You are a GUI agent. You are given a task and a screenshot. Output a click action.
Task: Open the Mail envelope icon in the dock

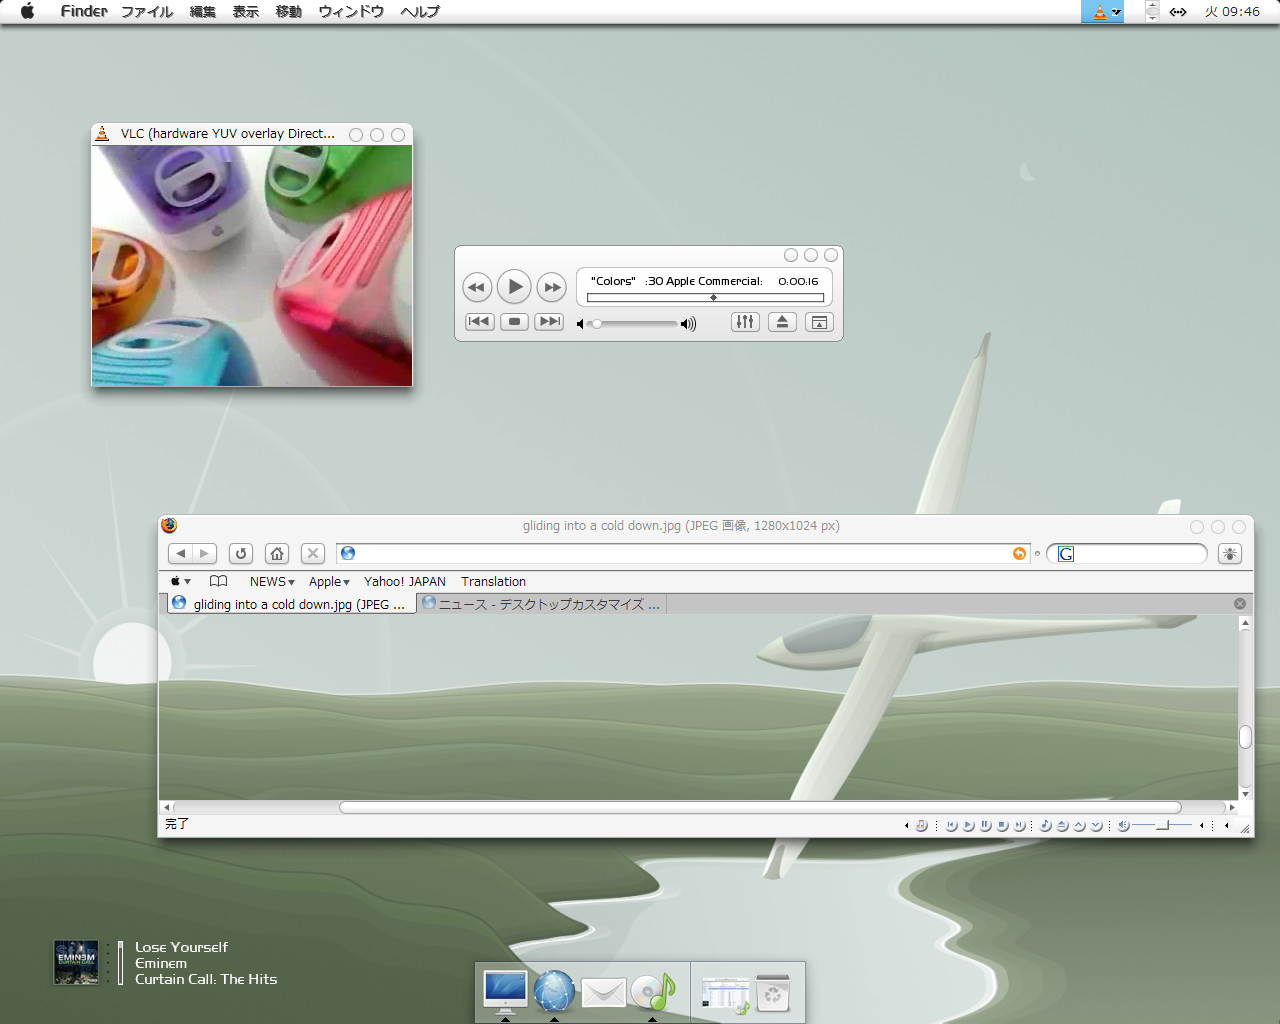point(603,992)
